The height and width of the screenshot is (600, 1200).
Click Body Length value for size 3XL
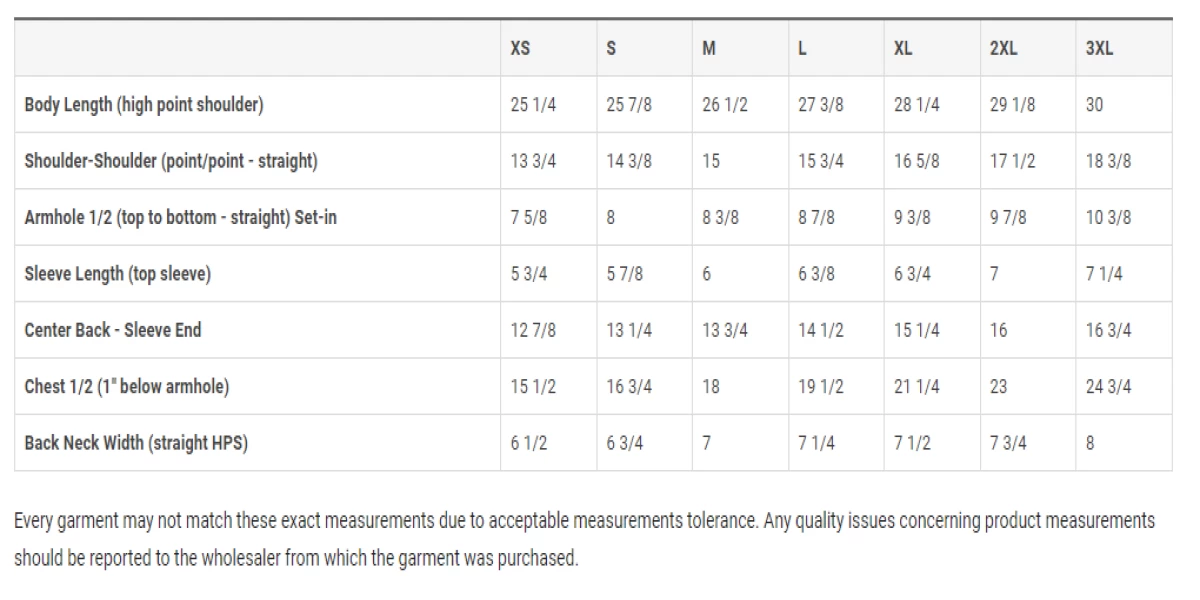pos(1094,105)
